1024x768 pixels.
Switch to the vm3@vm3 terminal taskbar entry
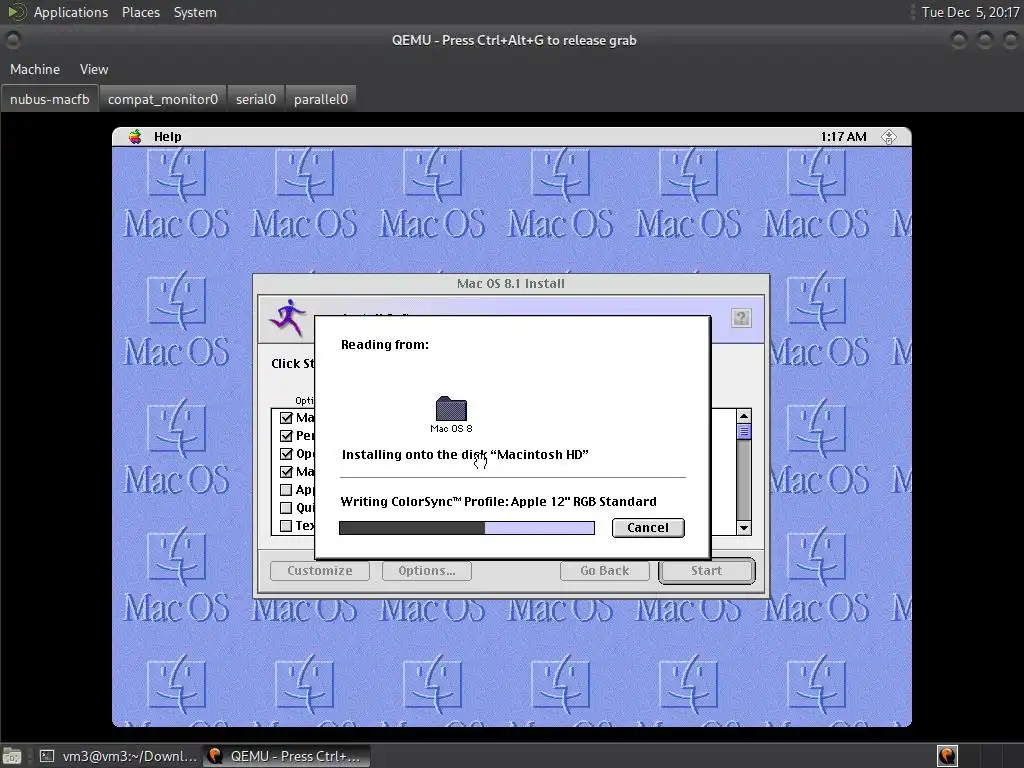[x=118, y=756]
